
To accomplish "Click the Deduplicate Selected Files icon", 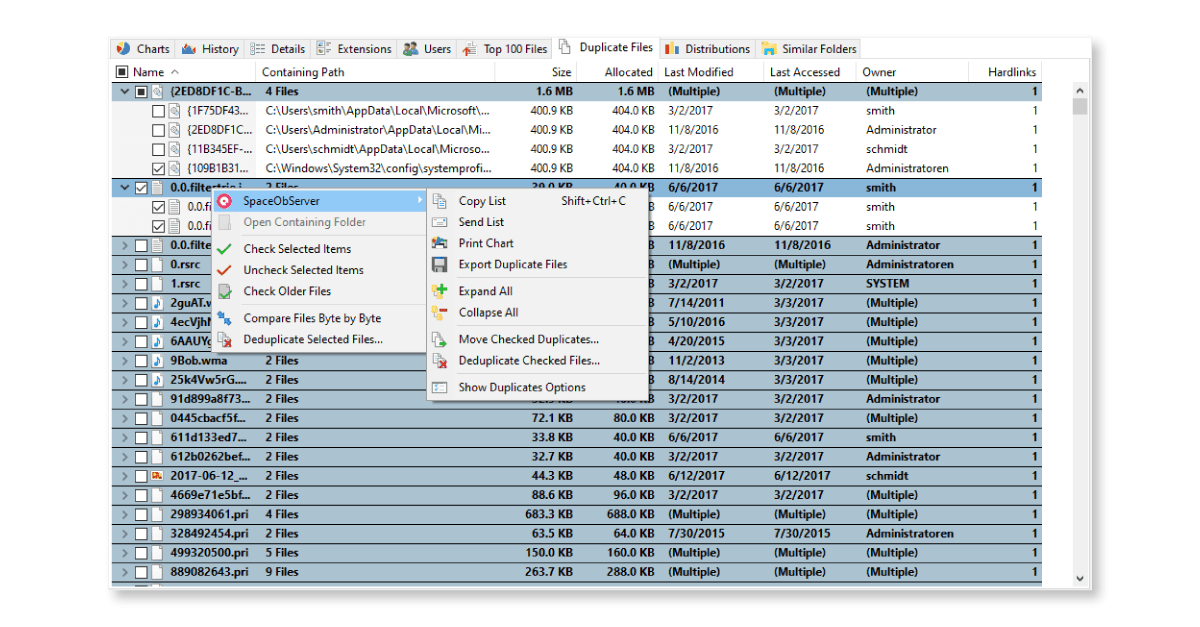I will tap(225, 339).
